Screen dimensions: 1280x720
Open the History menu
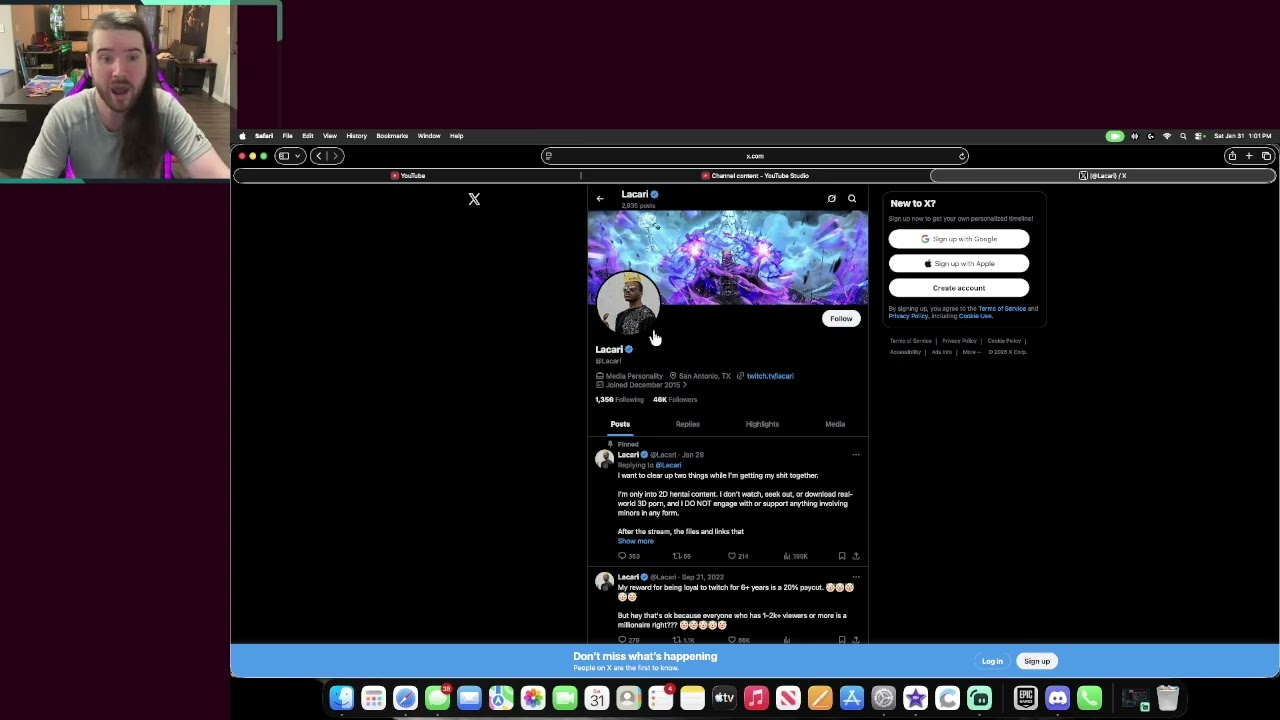click(356, 136)
